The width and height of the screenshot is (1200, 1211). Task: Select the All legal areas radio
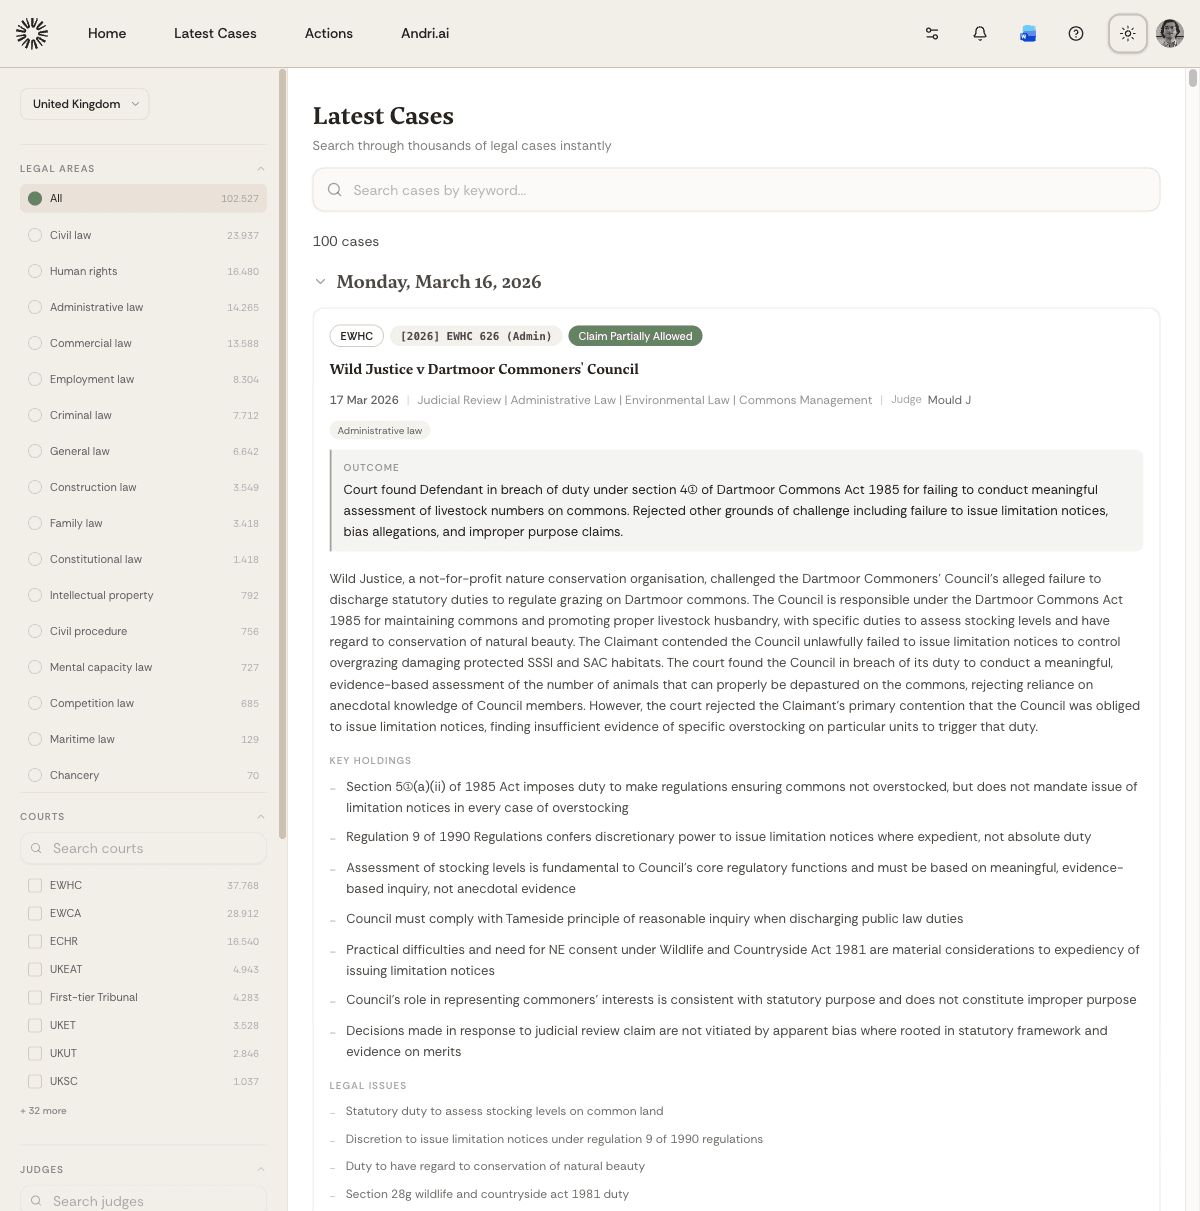pos(35,198)
